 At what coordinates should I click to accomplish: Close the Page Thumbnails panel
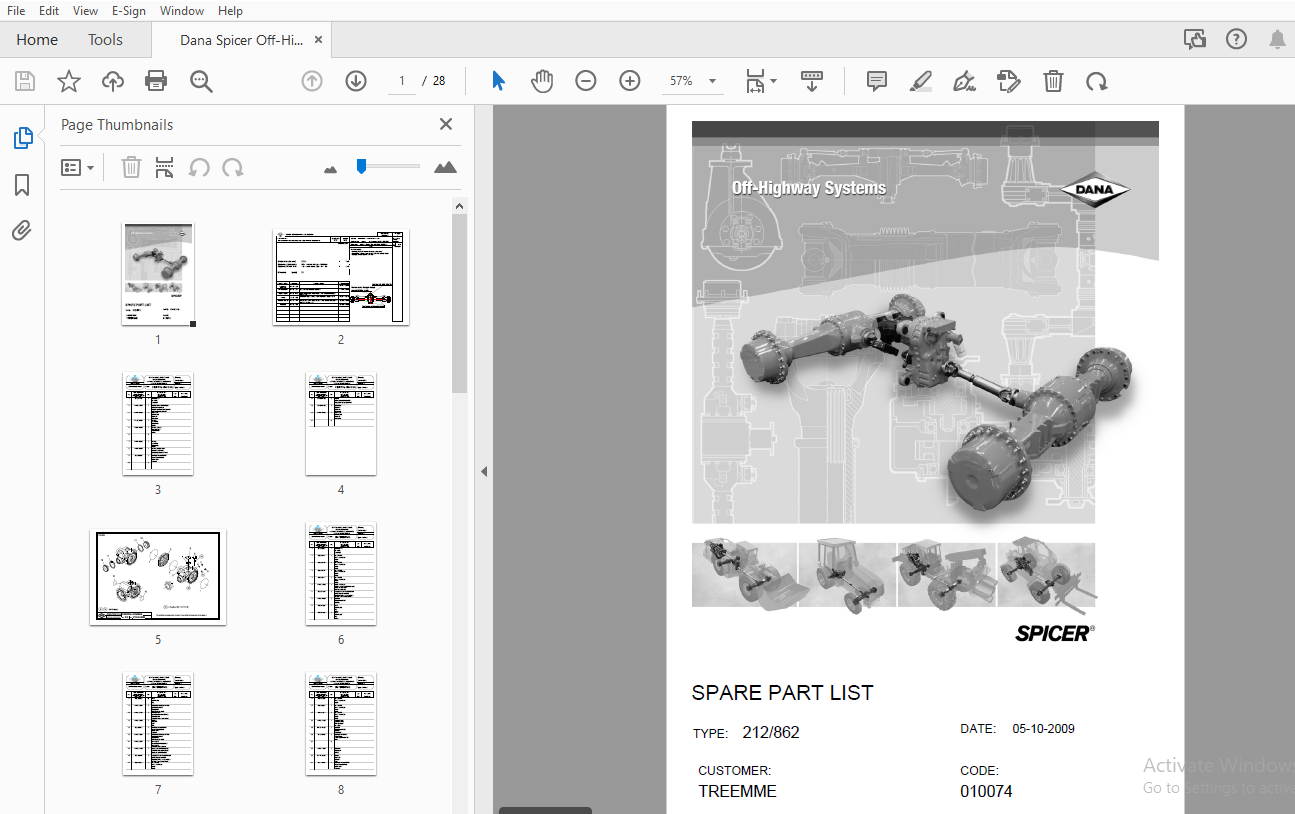446,124
